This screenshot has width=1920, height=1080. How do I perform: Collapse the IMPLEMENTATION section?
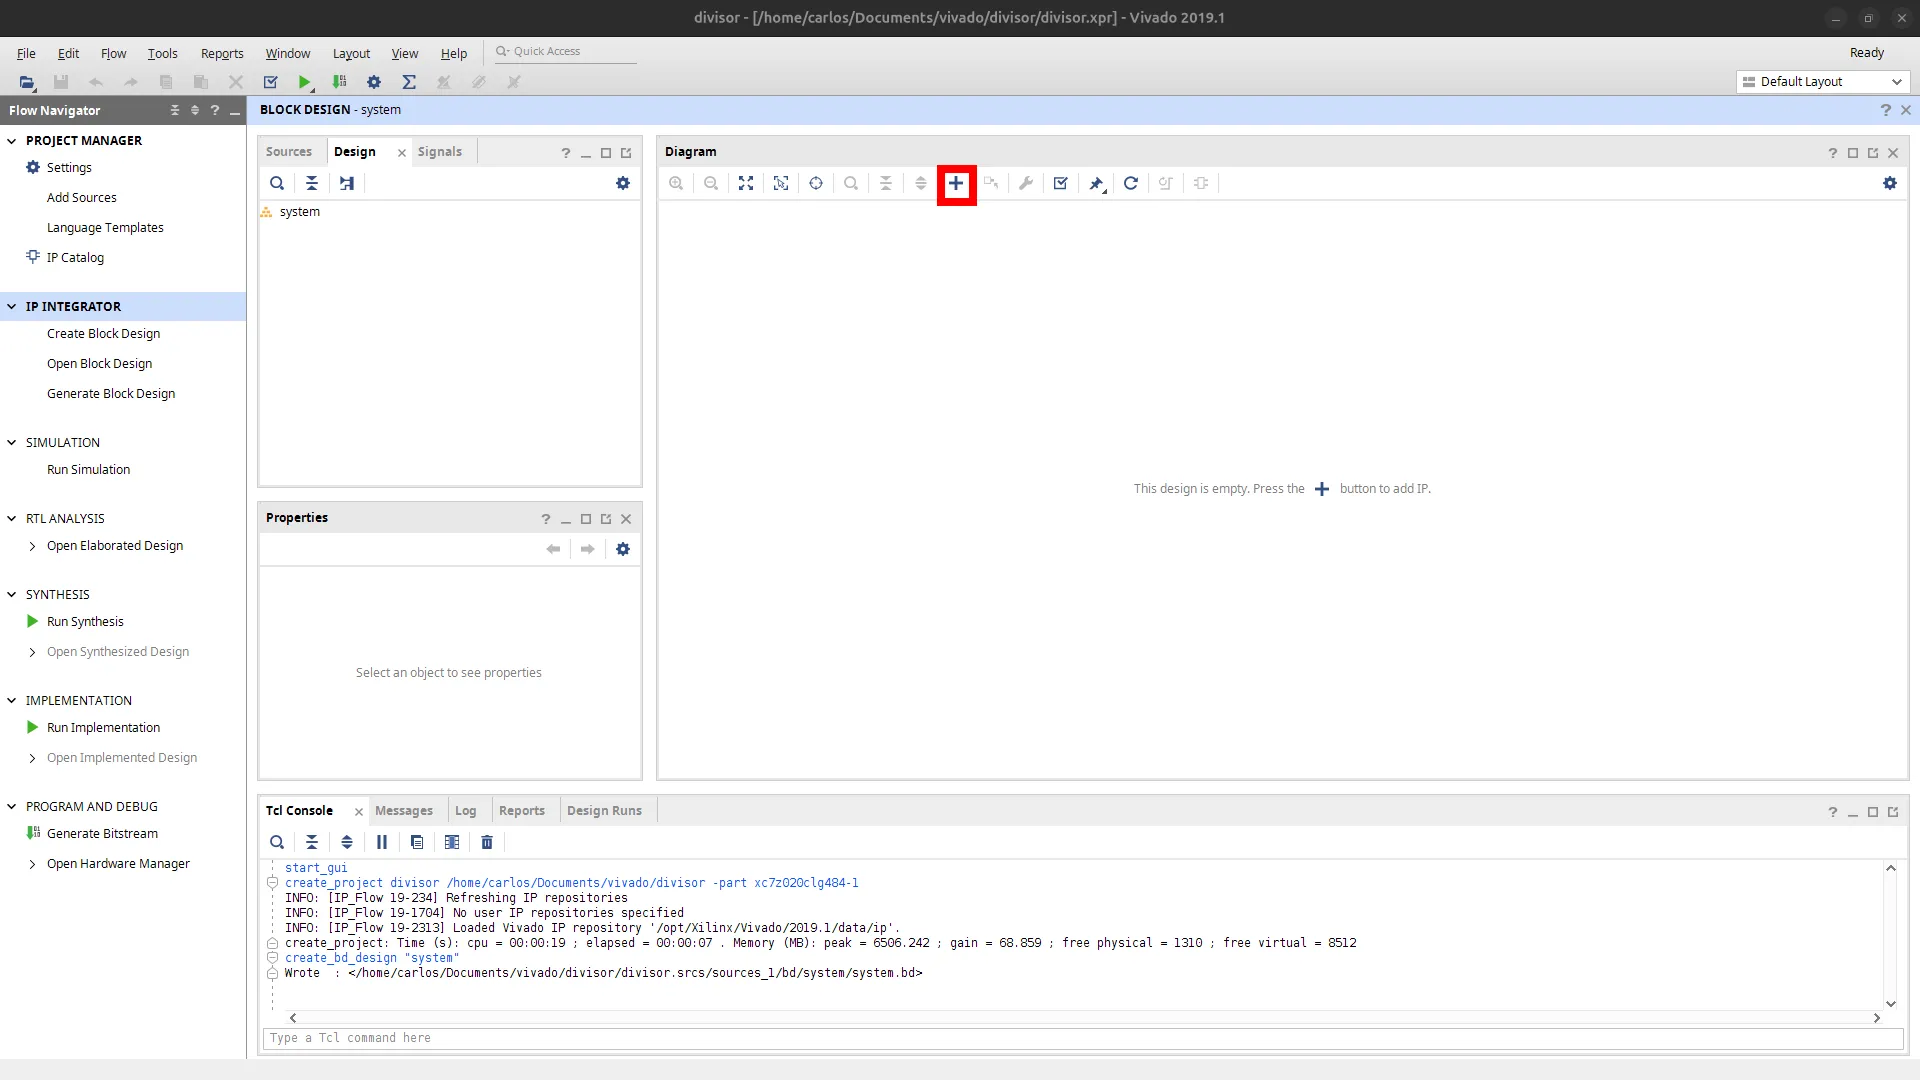pyautogui.click(x=12, y=701)
